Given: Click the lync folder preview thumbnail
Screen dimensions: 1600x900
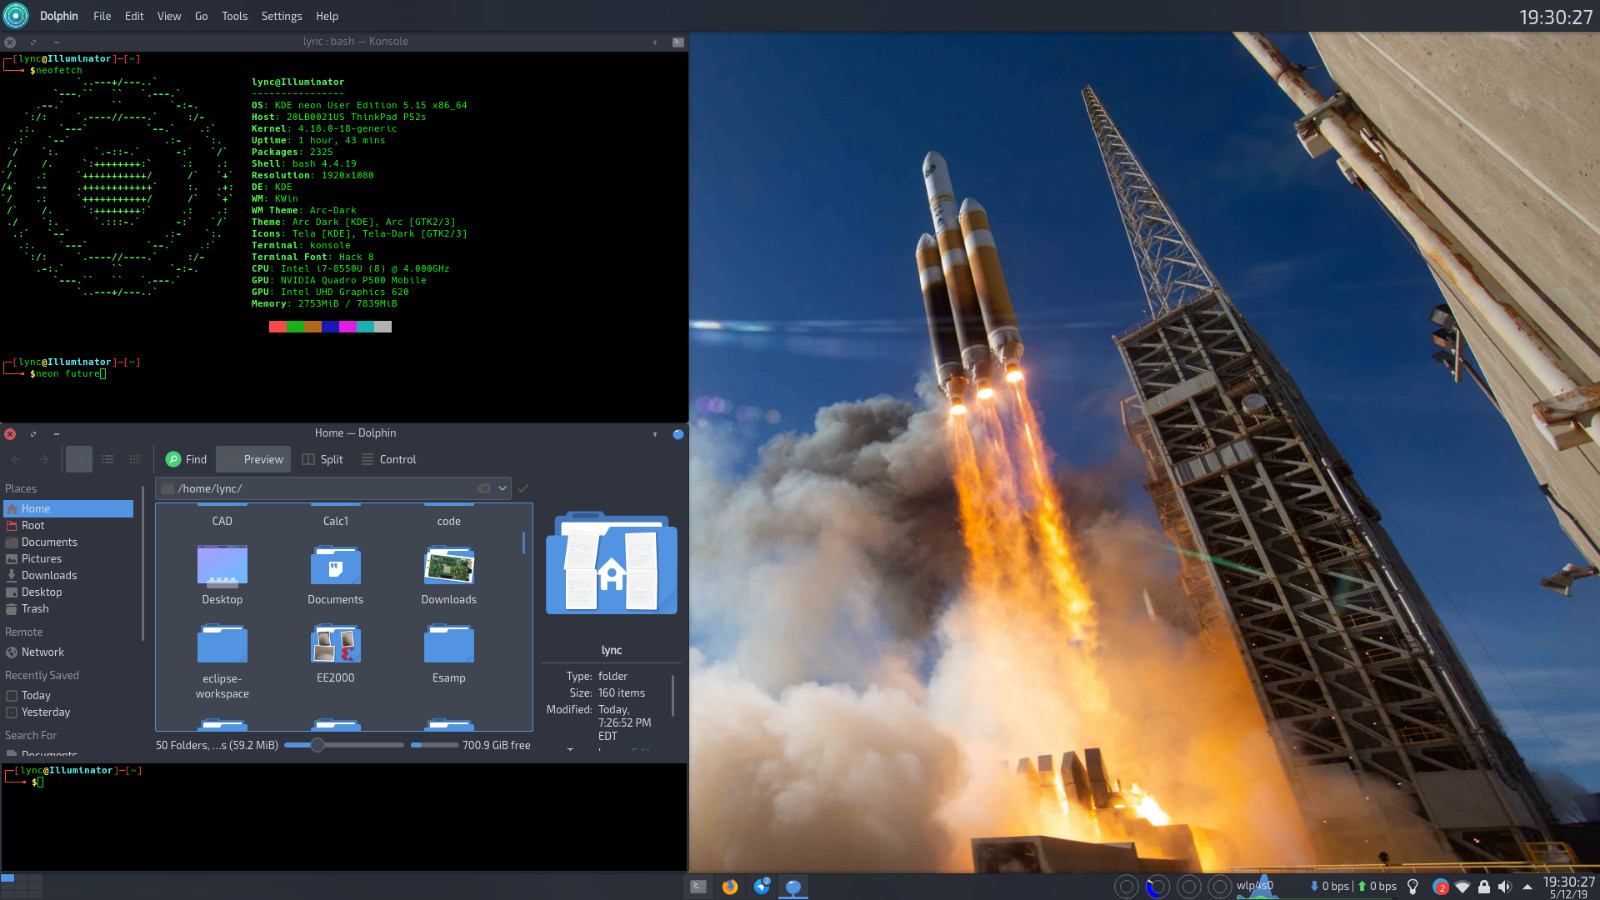Looking at the screenshot, I should (x=611, y=563).
